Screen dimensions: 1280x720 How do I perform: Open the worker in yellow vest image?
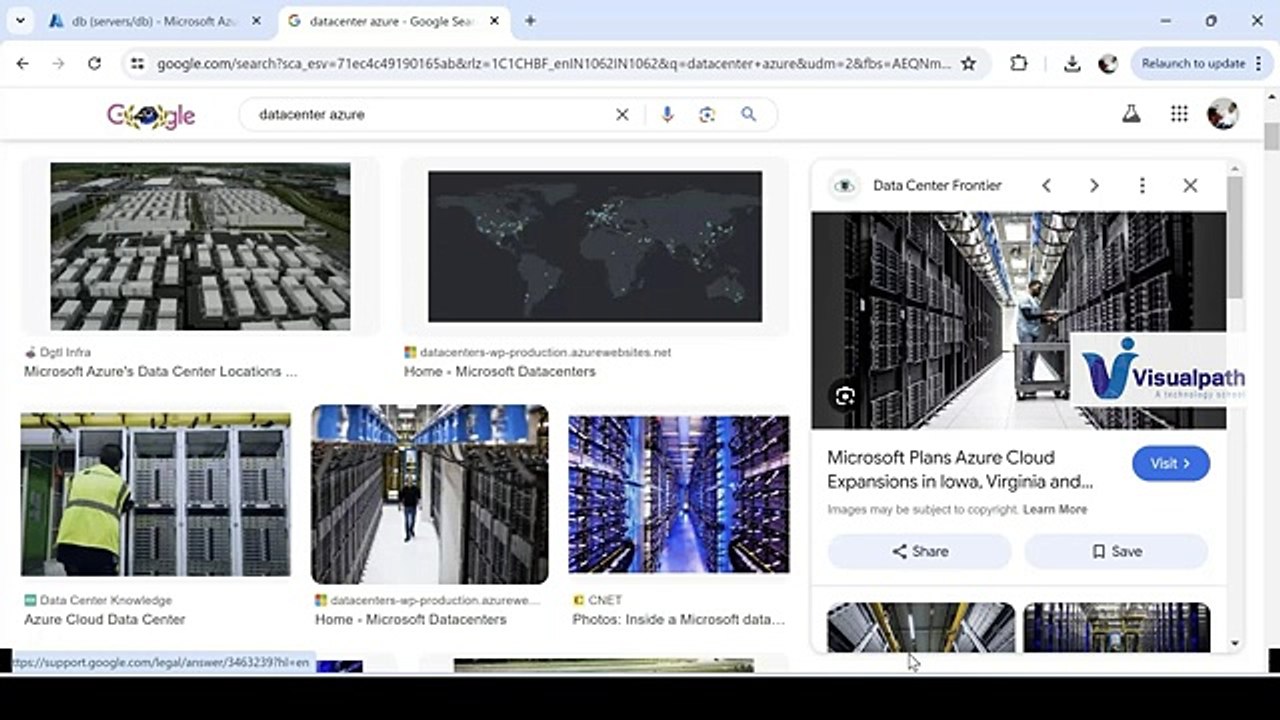(156, 495)
